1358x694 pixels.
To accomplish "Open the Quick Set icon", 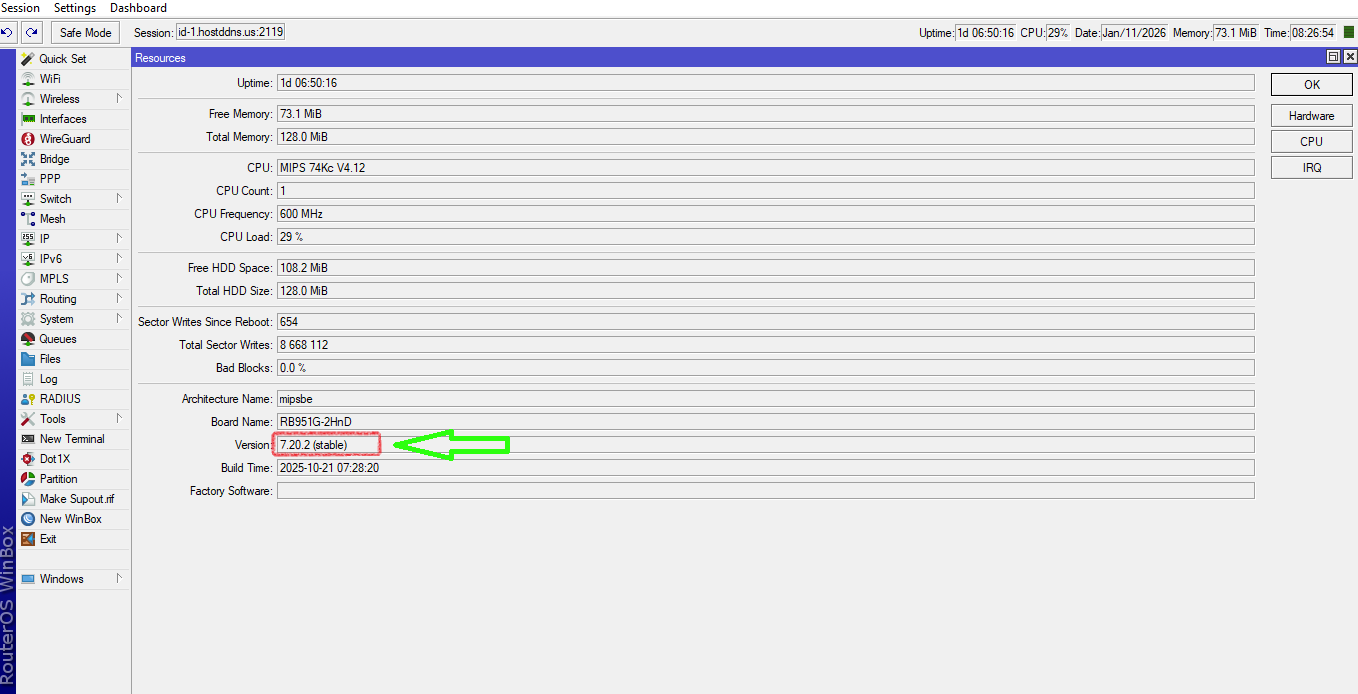I will point(28,59).
